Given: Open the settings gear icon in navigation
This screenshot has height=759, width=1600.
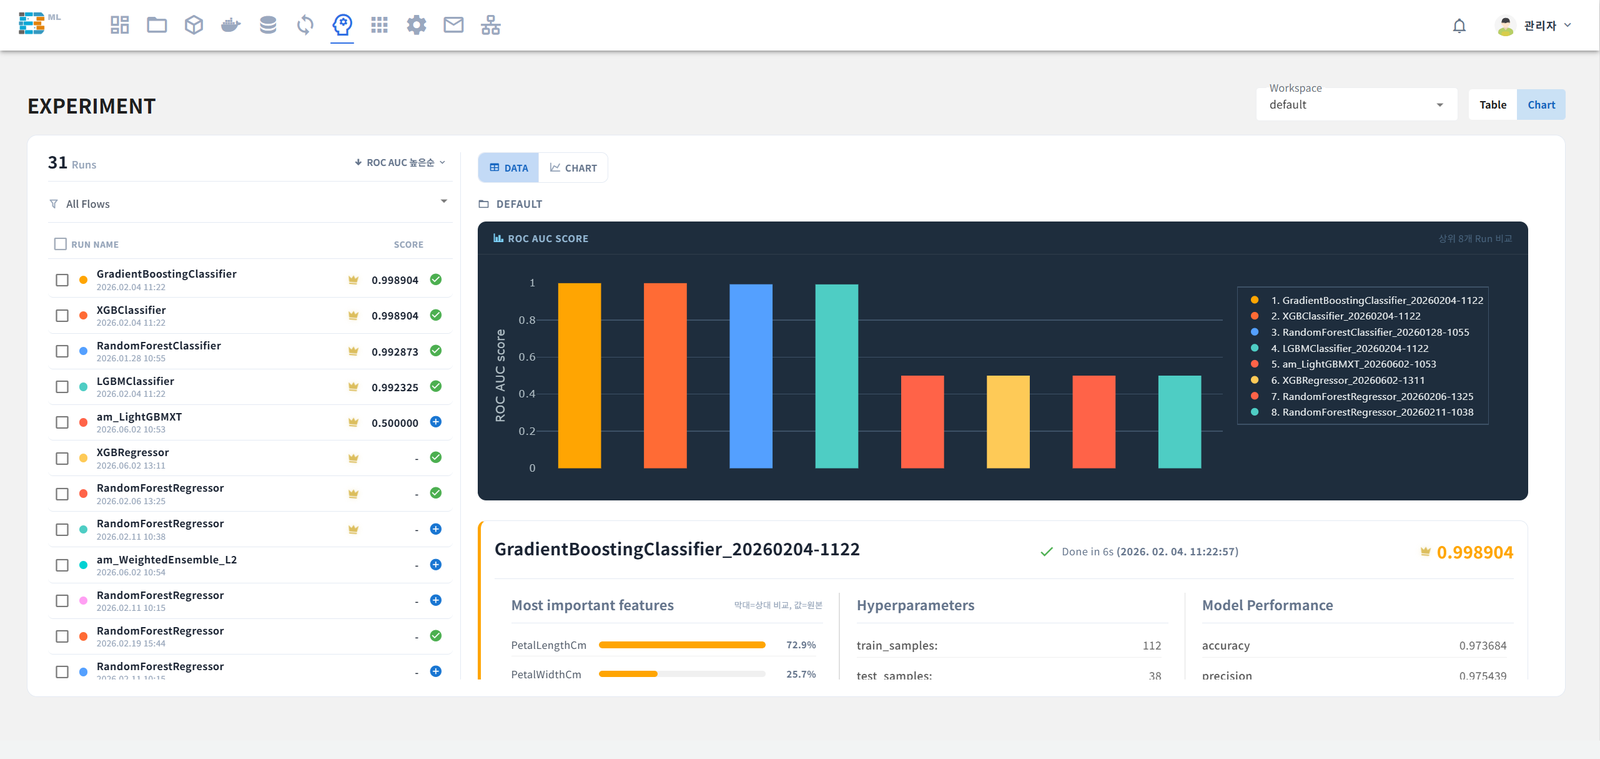Looking at the screenshot, I should pos(416,25).
